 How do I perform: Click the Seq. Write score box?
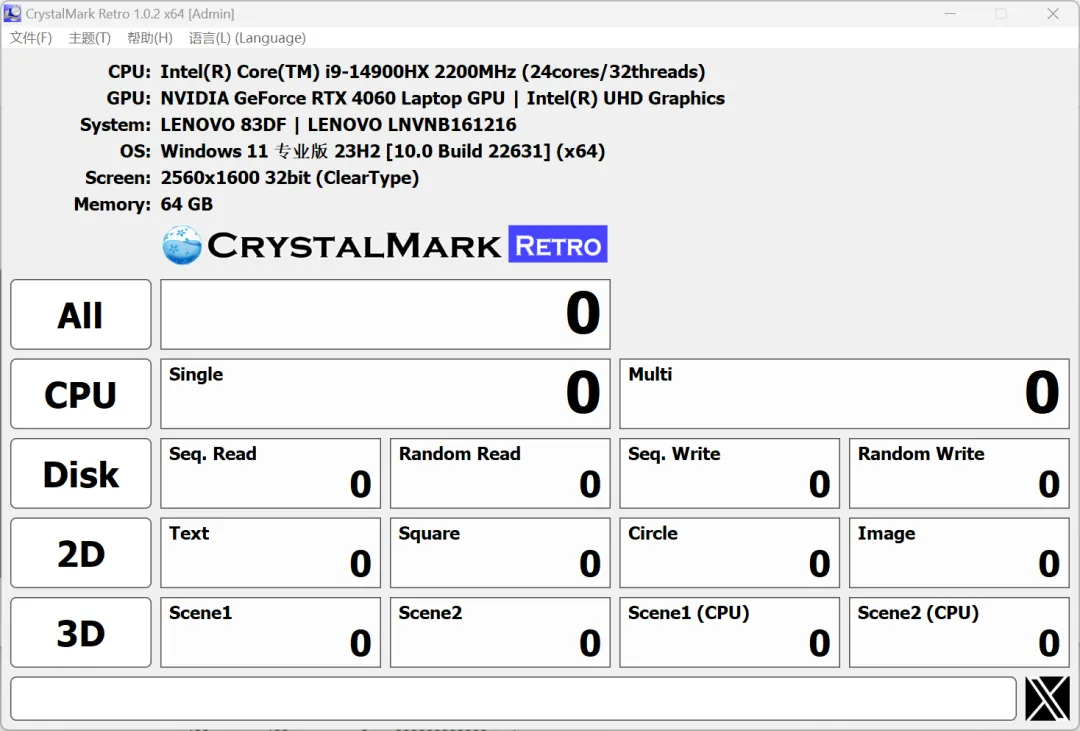(729, 473)
